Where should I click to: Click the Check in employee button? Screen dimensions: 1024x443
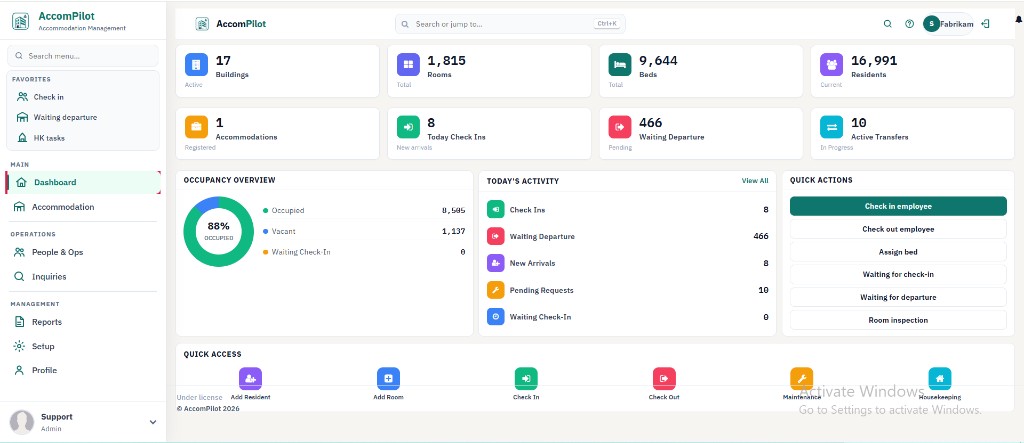(x=898, y=206)
